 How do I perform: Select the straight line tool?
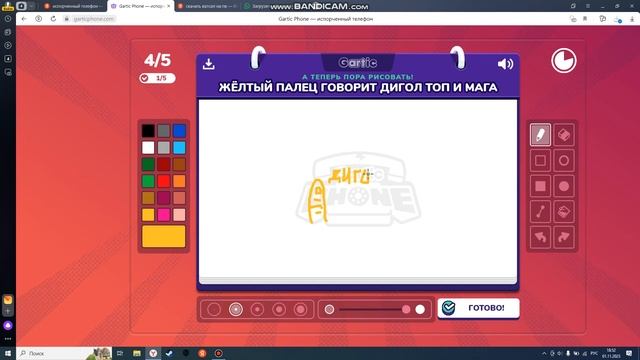[540, 211]
